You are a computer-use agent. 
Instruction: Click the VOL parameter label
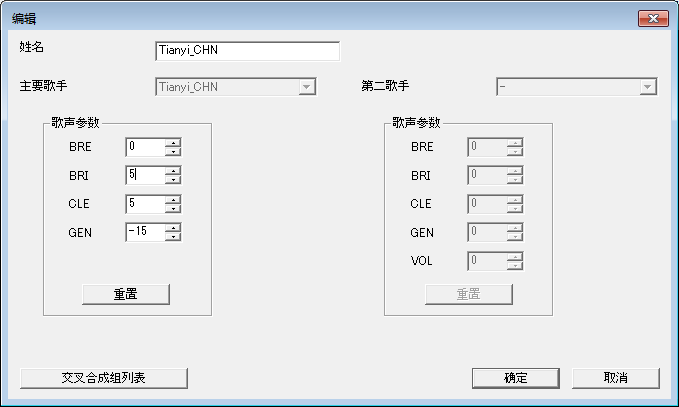[x=421, y=261]
